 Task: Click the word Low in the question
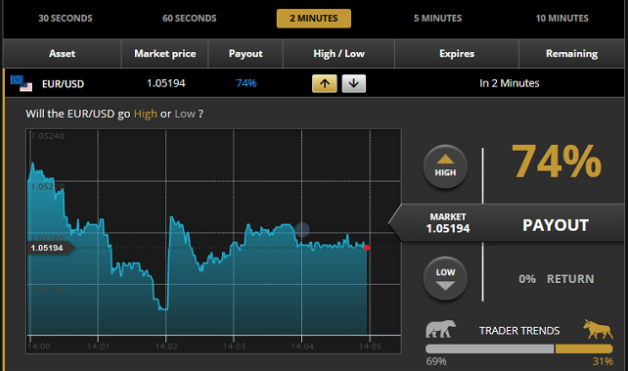(185, 114)
